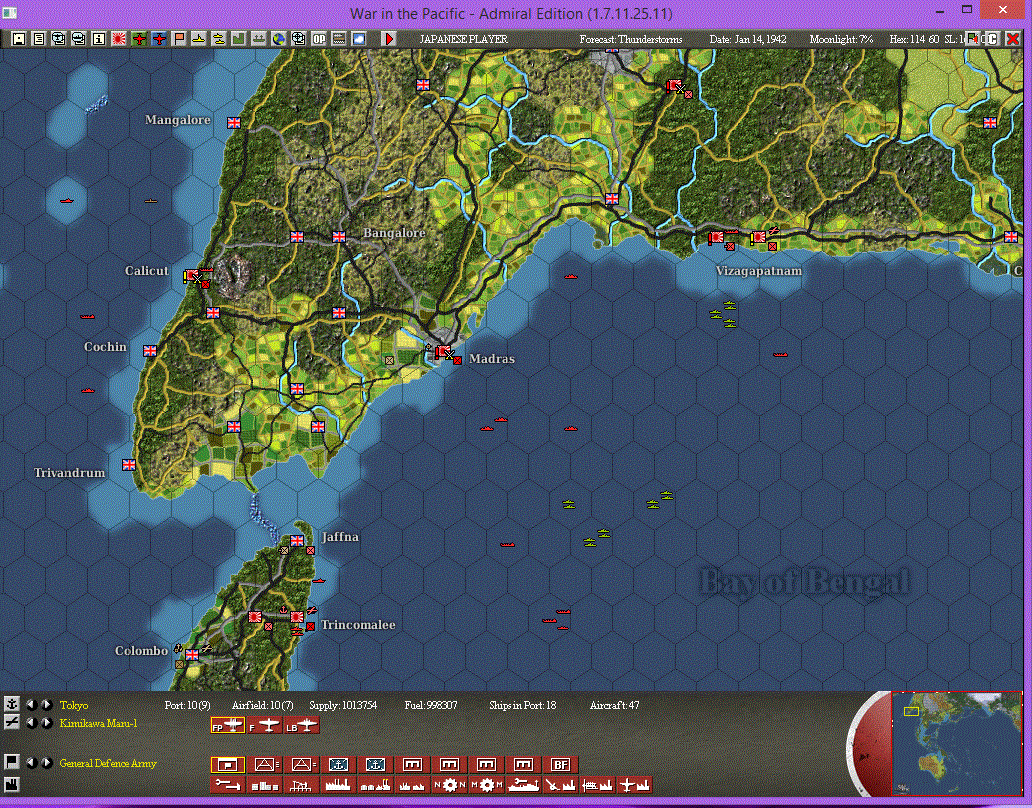Click the airplane icon beside Kimikawa Maru-1

pos(11,722)
